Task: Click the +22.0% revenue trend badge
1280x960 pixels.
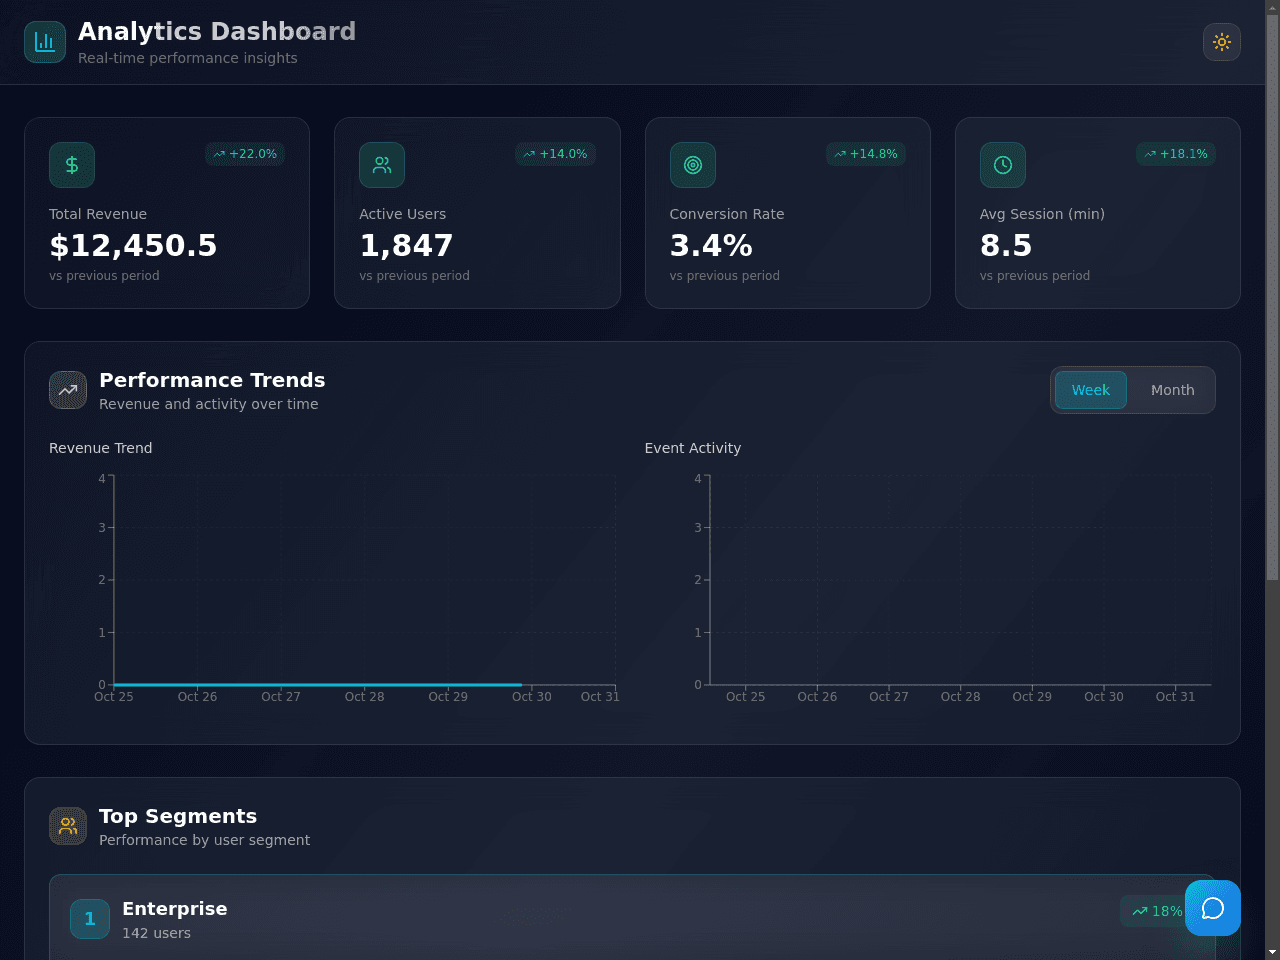Action: coord(245,154)
